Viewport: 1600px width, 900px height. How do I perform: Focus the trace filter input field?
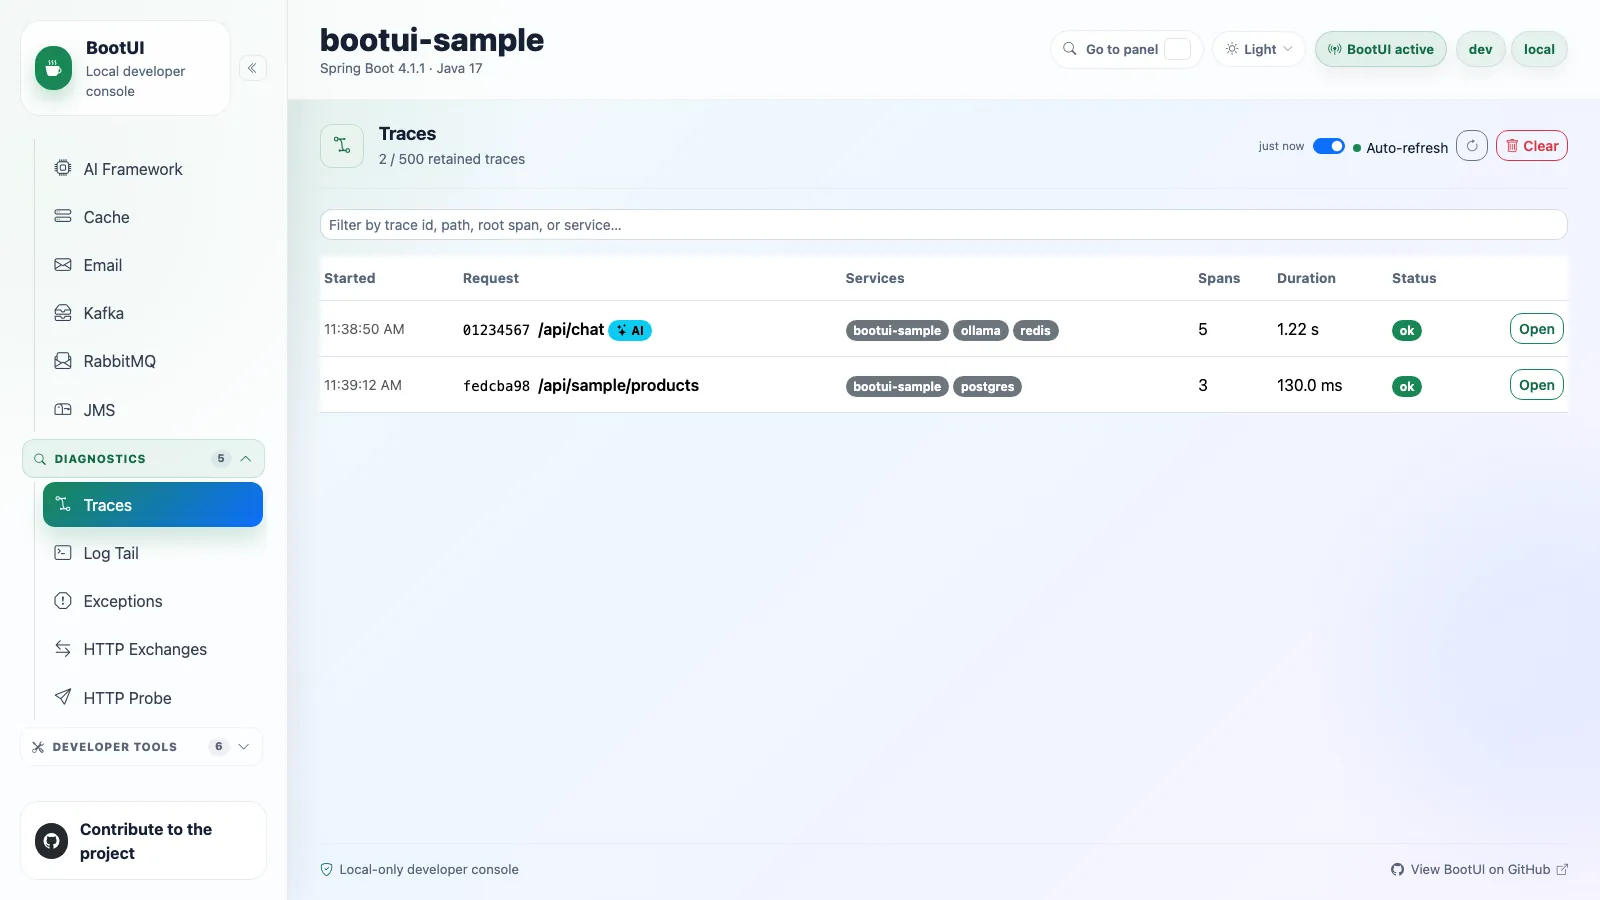(x=943, y=225)
